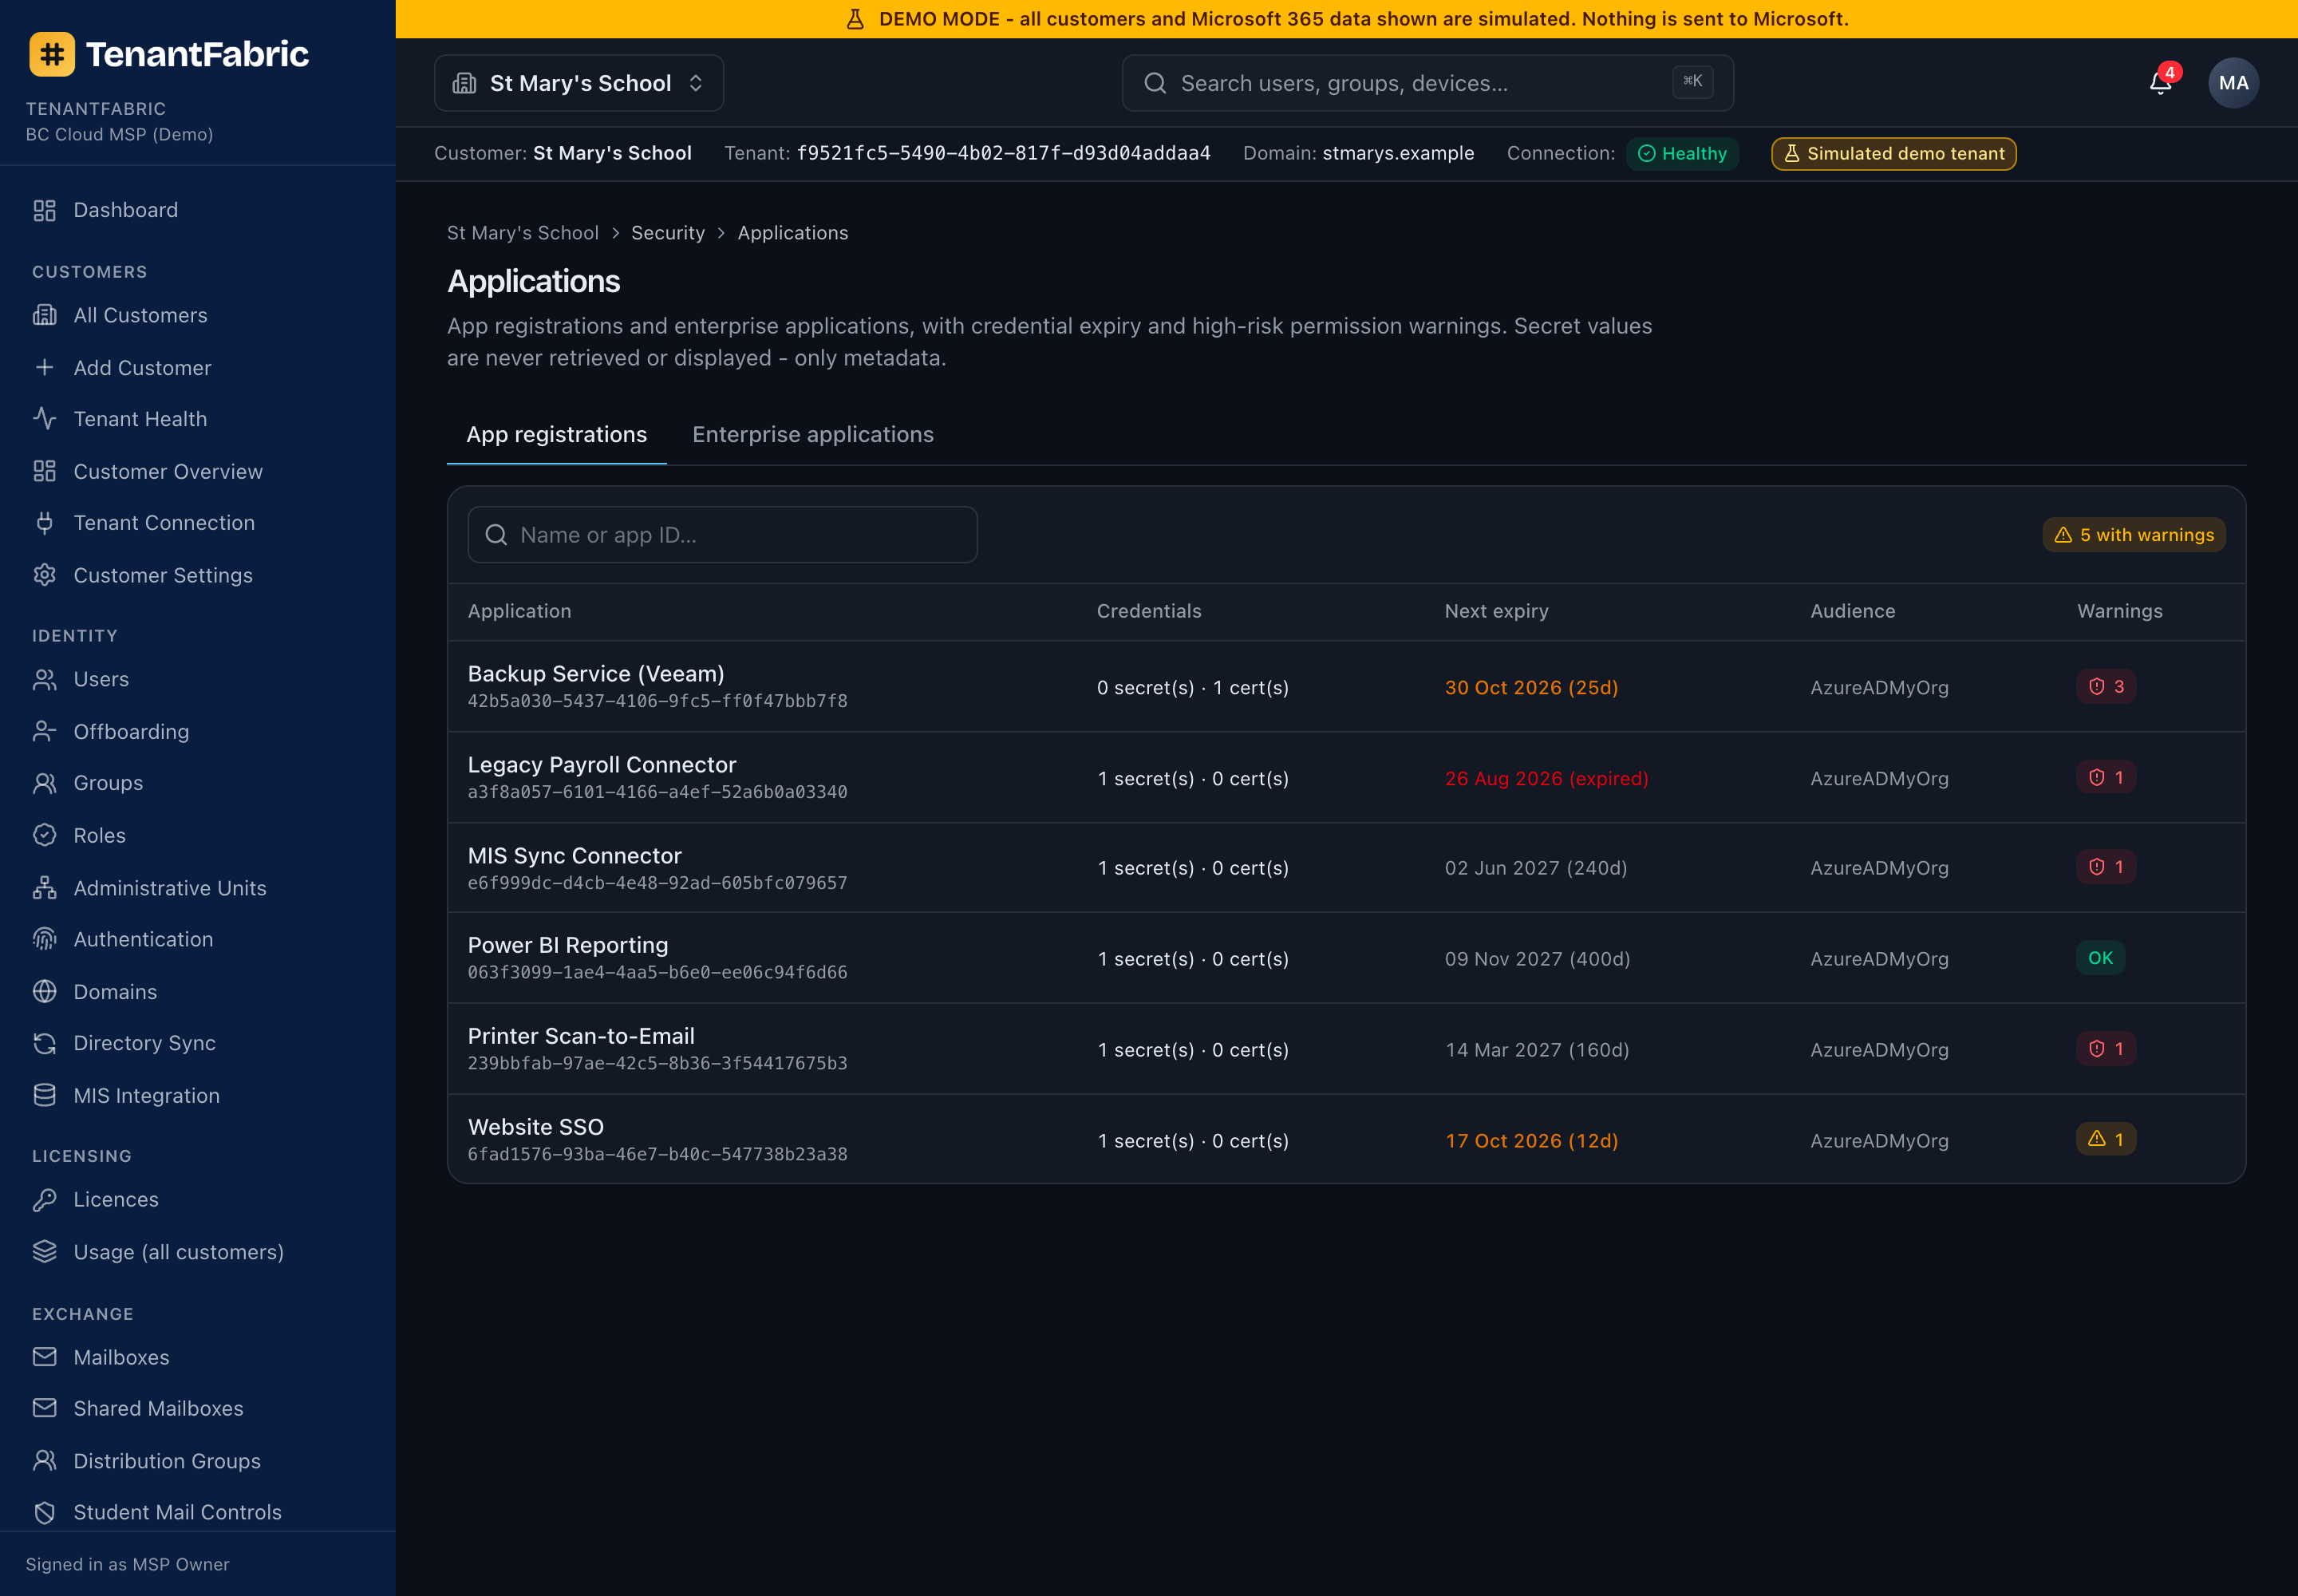Click the Printer Scan-to-Email application name
The height and width of the screenshot is (1596, 2298).
[x=581, y=1036]
